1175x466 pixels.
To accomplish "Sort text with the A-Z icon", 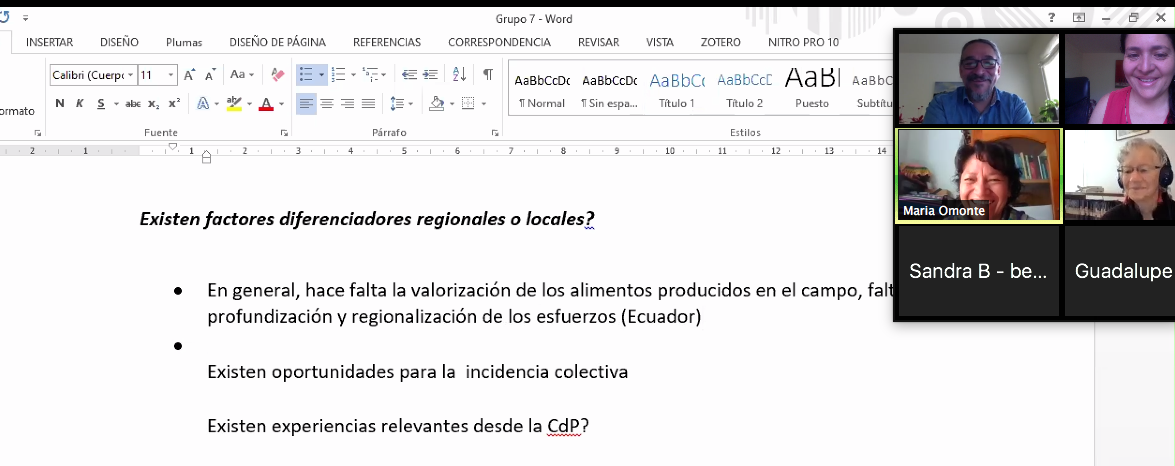I will [x=460, y=75].
